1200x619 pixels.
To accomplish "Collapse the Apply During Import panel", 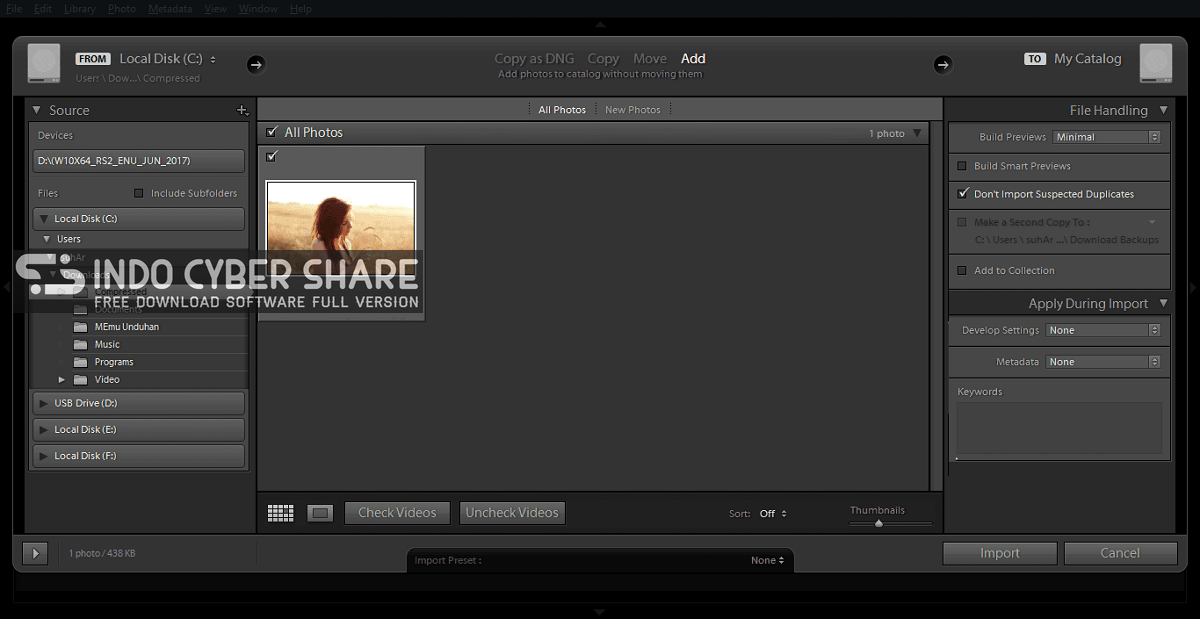I will [x=1163, y=303].
